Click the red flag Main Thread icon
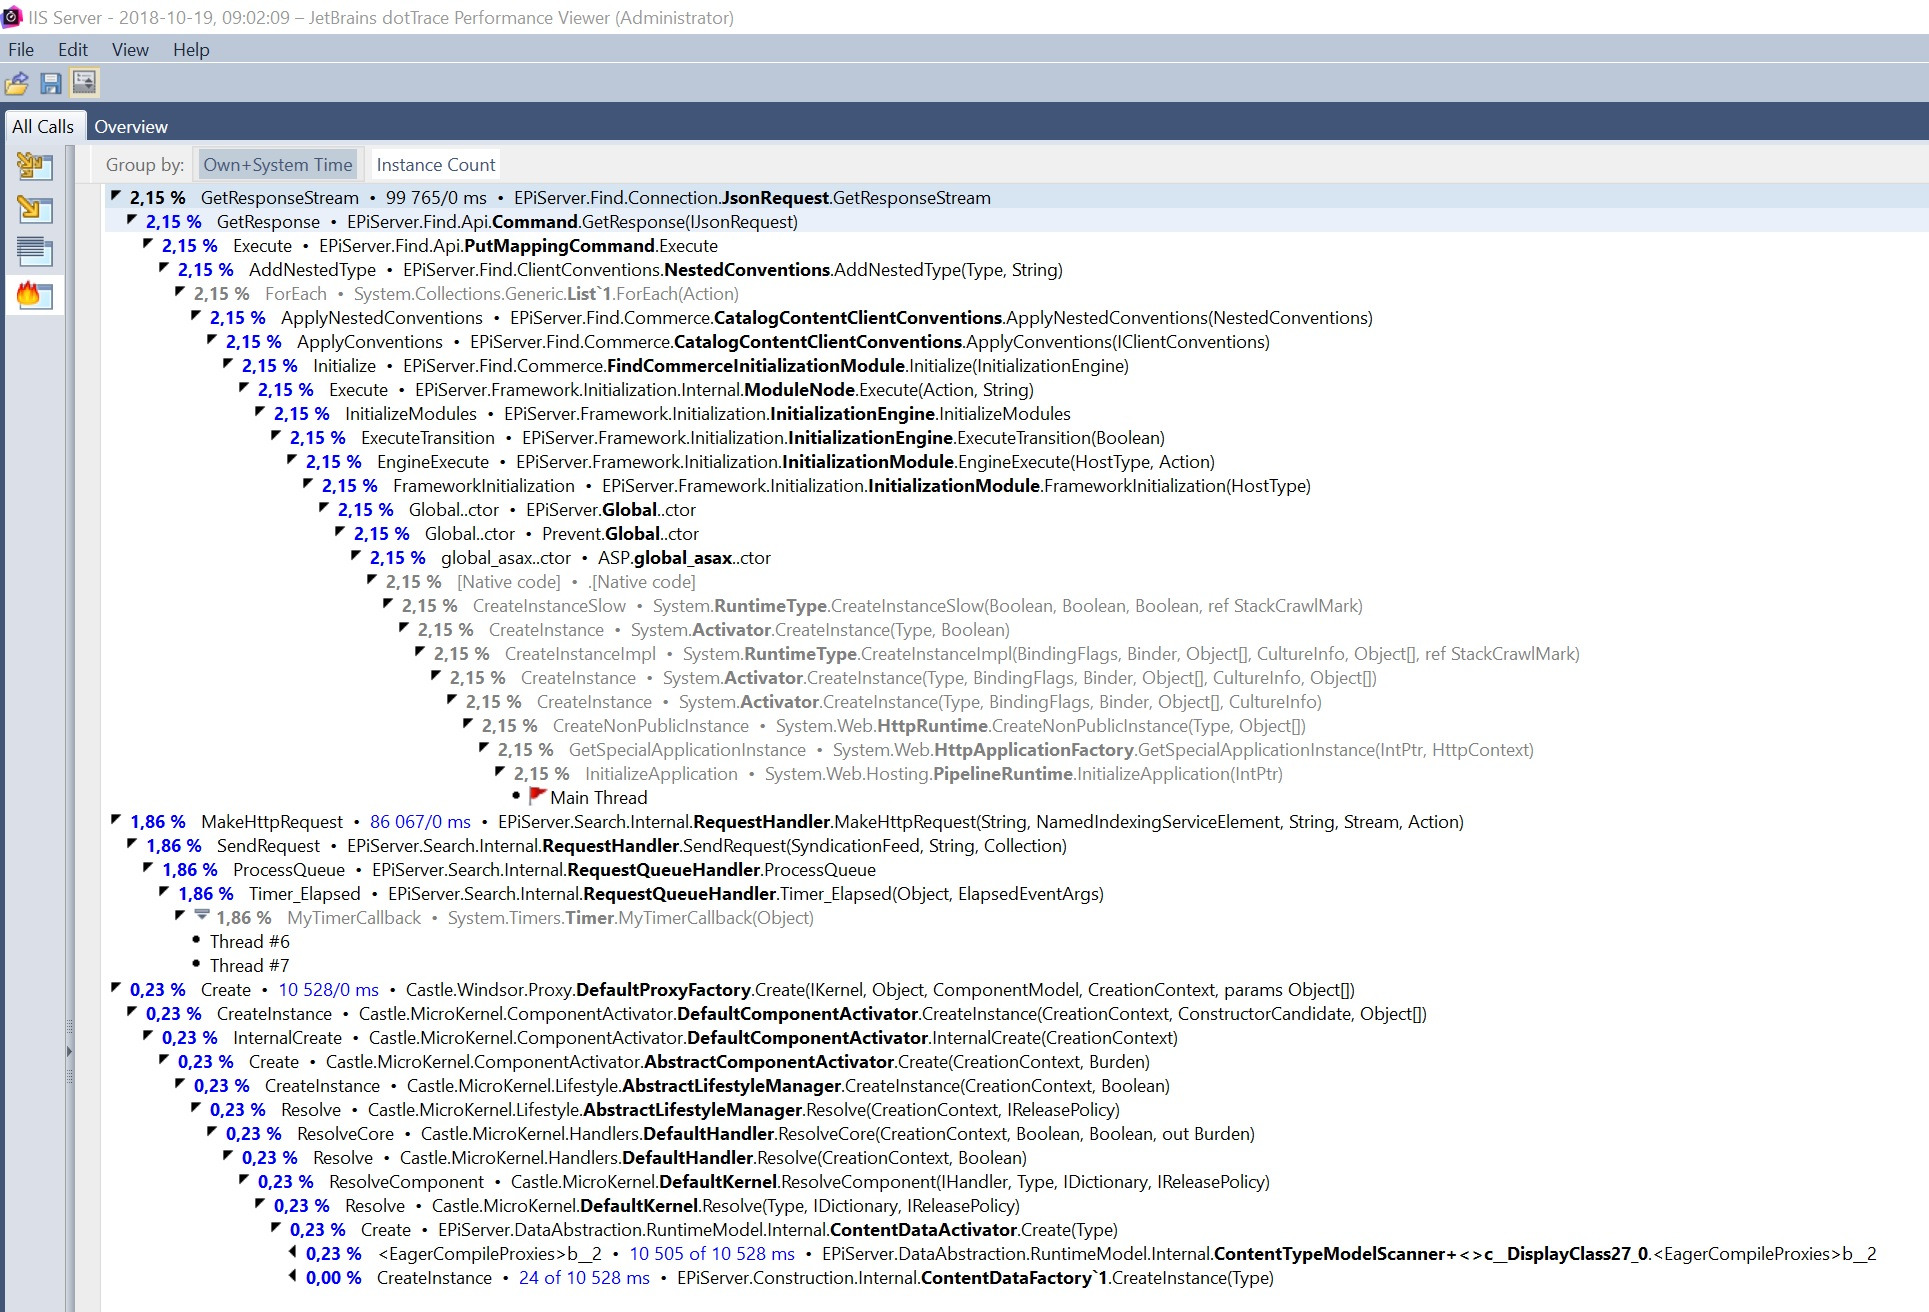 click(537, 796)
